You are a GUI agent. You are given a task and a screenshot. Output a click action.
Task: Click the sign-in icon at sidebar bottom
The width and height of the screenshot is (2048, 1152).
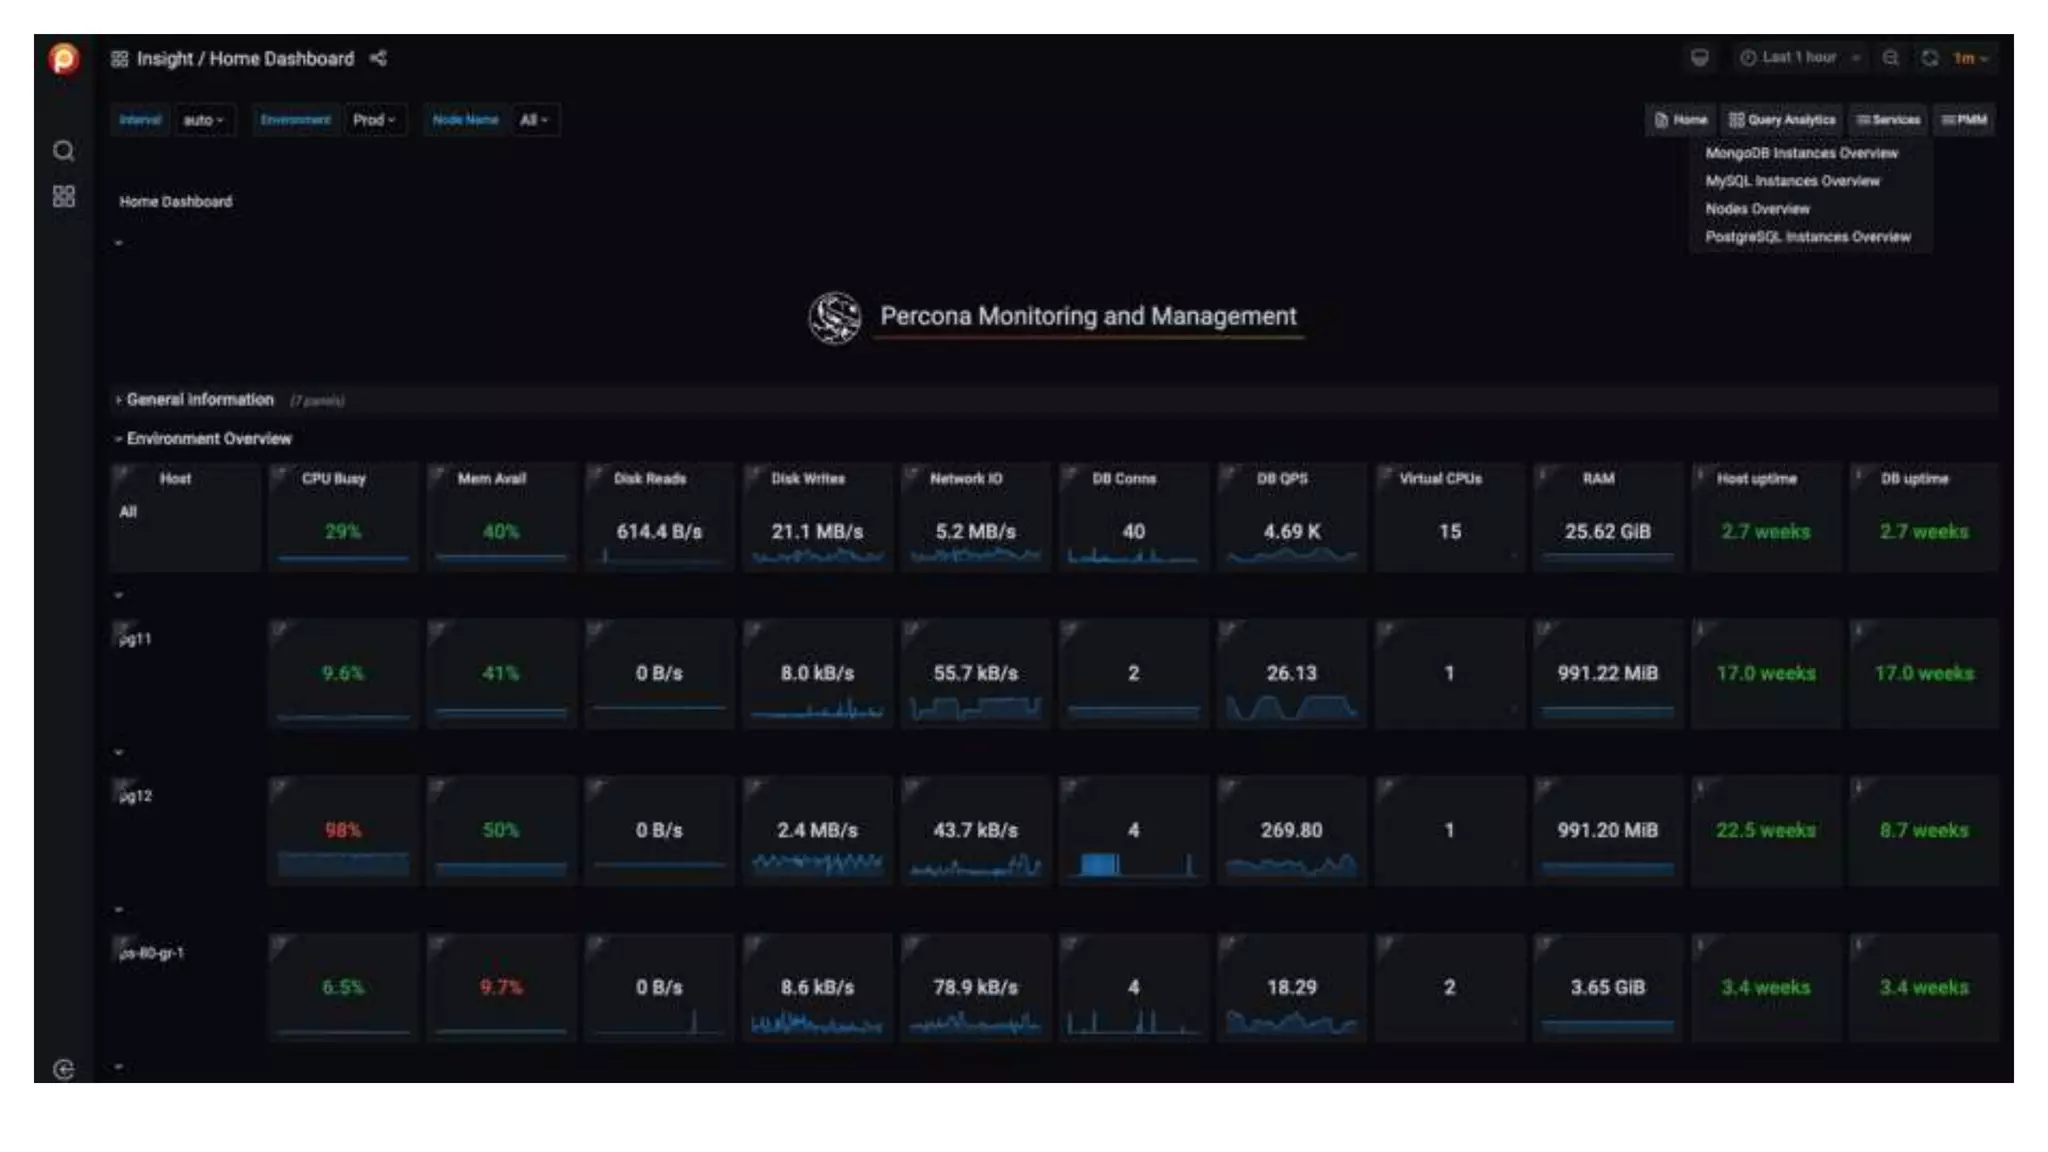click(63, 1069)
